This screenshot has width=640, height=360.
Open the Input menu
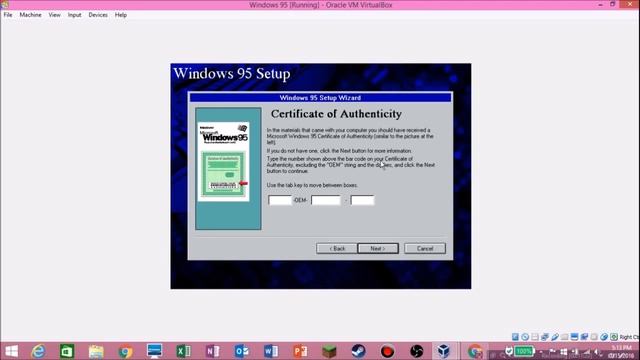coord(74,15)
